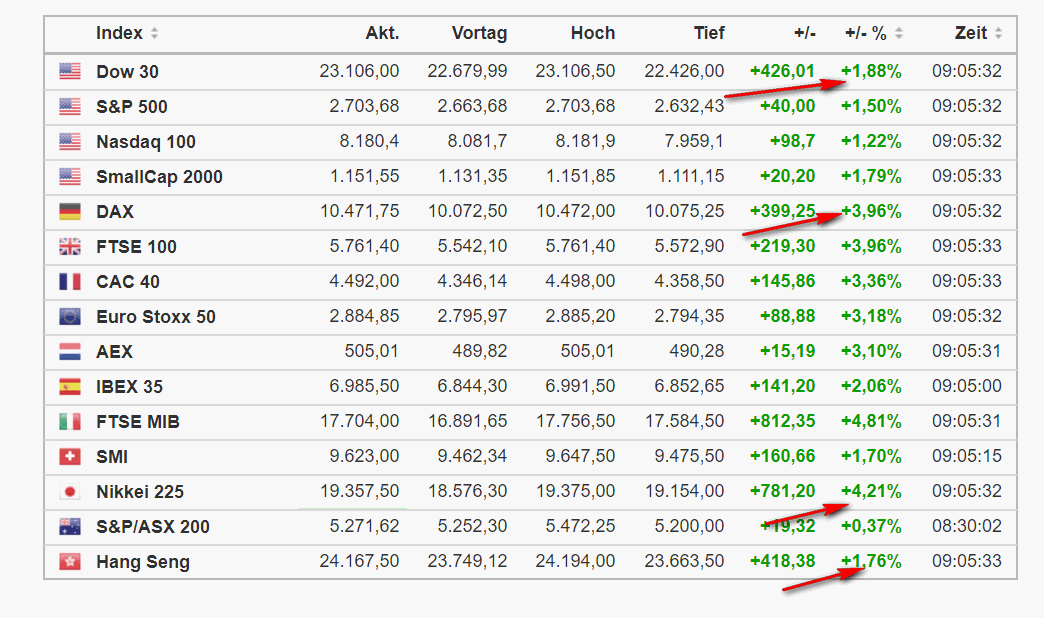Click the EU flag beside Euro Stoxx 50

(69, 316)
